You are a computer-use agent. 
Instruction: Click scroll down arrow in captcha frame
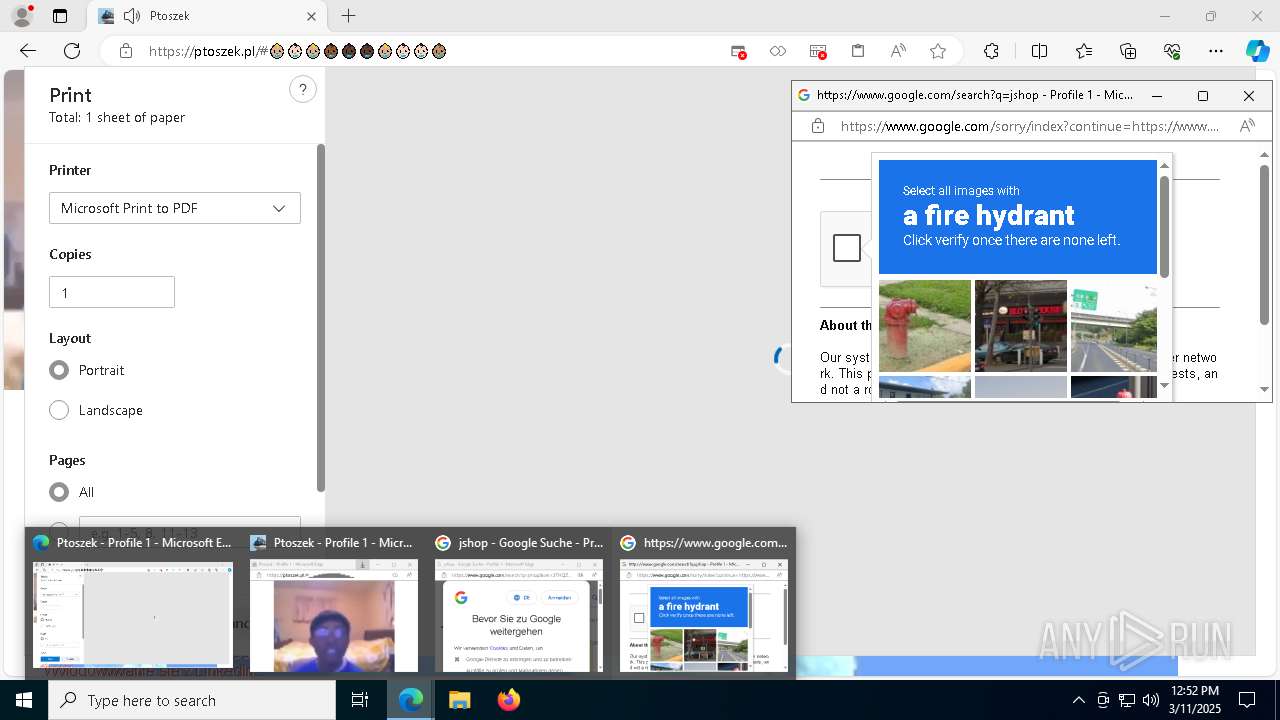(x=1164, y=385)
